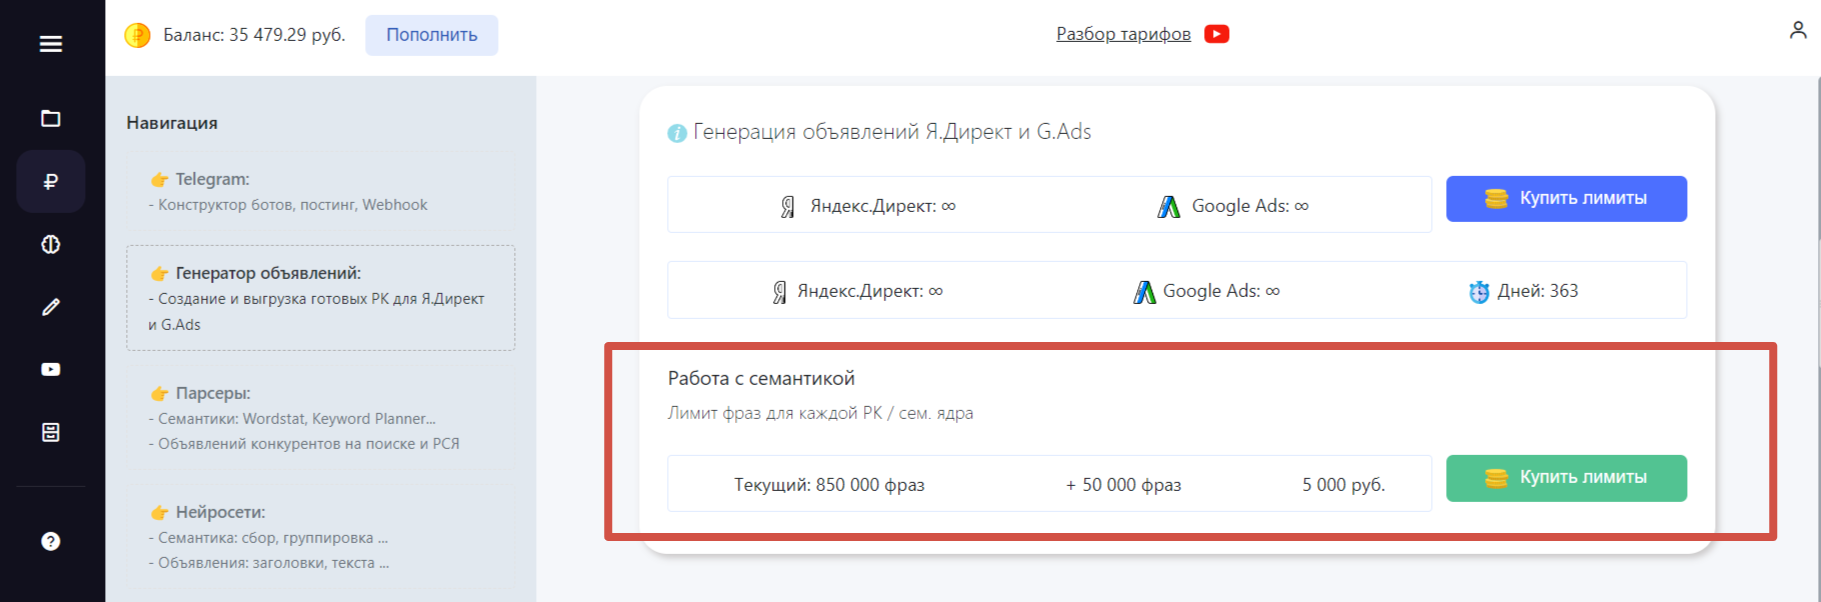Click the Yandex logo in the first limits row
1821x602 pixels.
click(788, 206)
